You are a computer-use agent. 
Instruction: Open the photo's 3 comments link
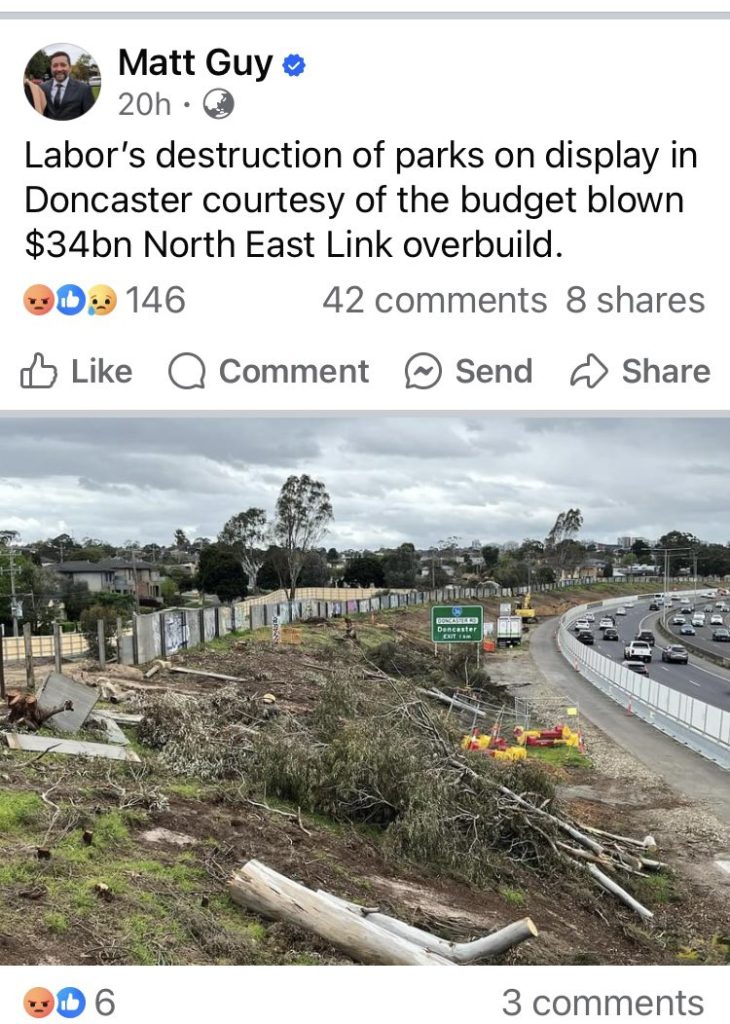point(603,1002)
